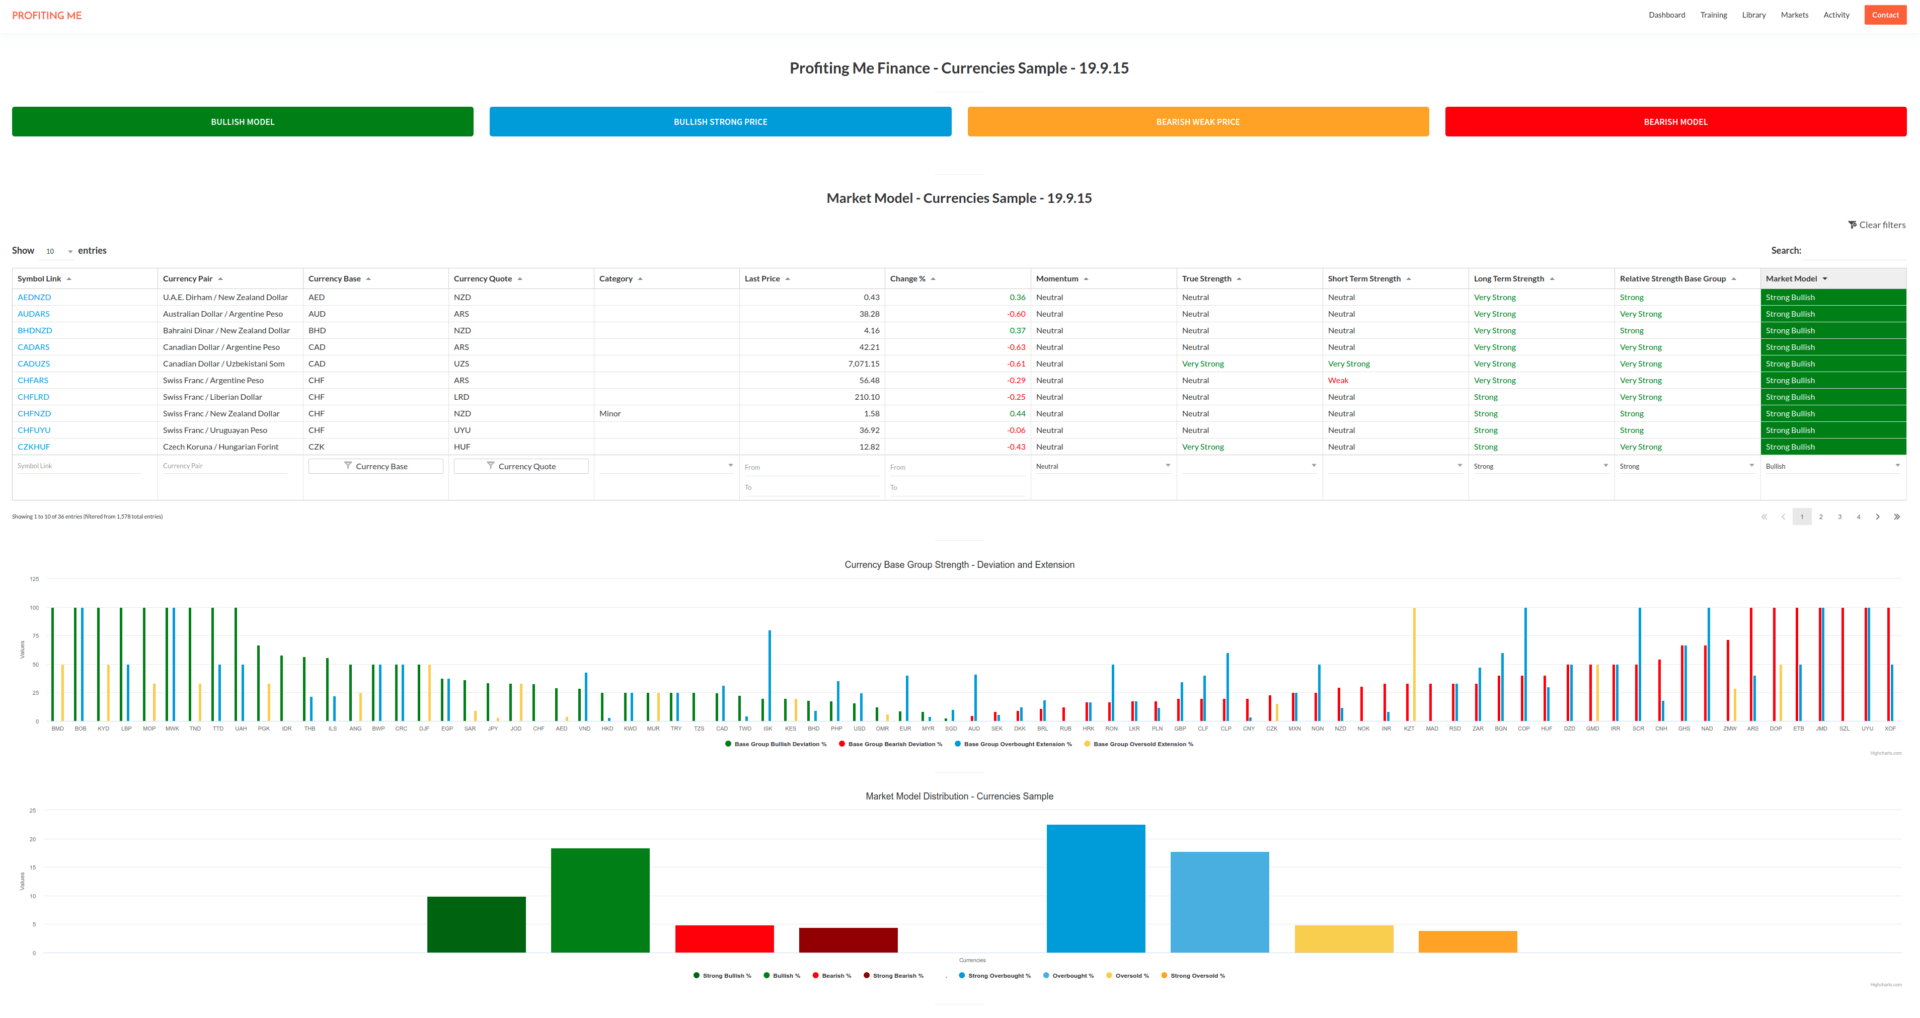Viewport: 1920px width, 1018px height.
Task: Sort by Long Term Strength column arrow
Action: (x=1552, y=279)
